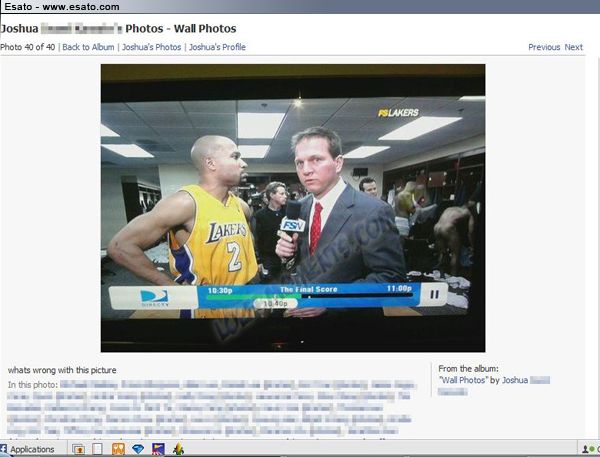Go to the Previous photo
The image size is (600, 457).
click(544, 47)
